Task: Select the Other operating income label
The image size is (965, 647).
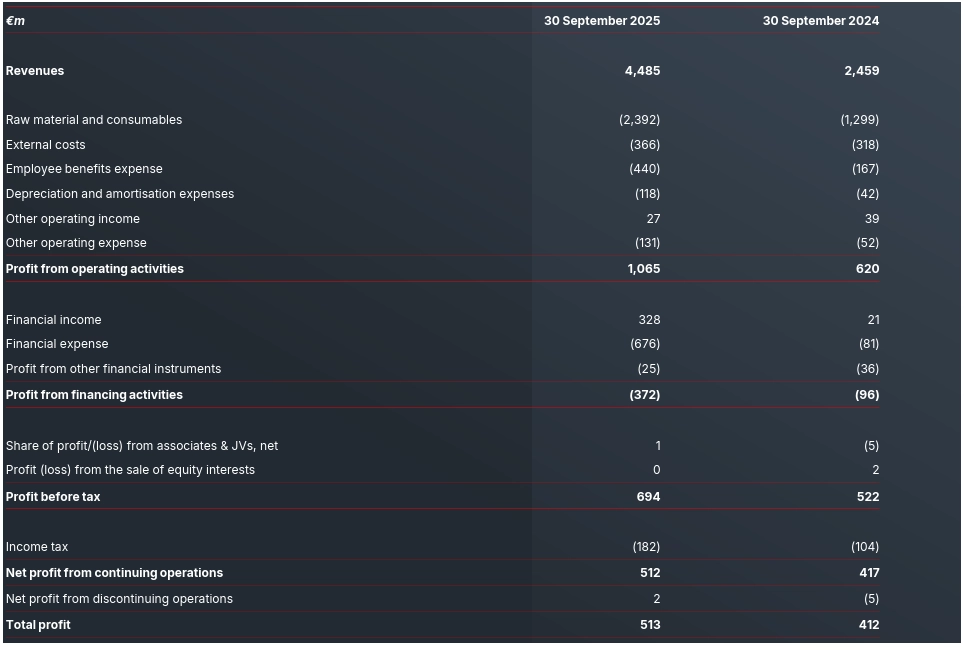Action: pyautogui.click(x=73, y=219)
